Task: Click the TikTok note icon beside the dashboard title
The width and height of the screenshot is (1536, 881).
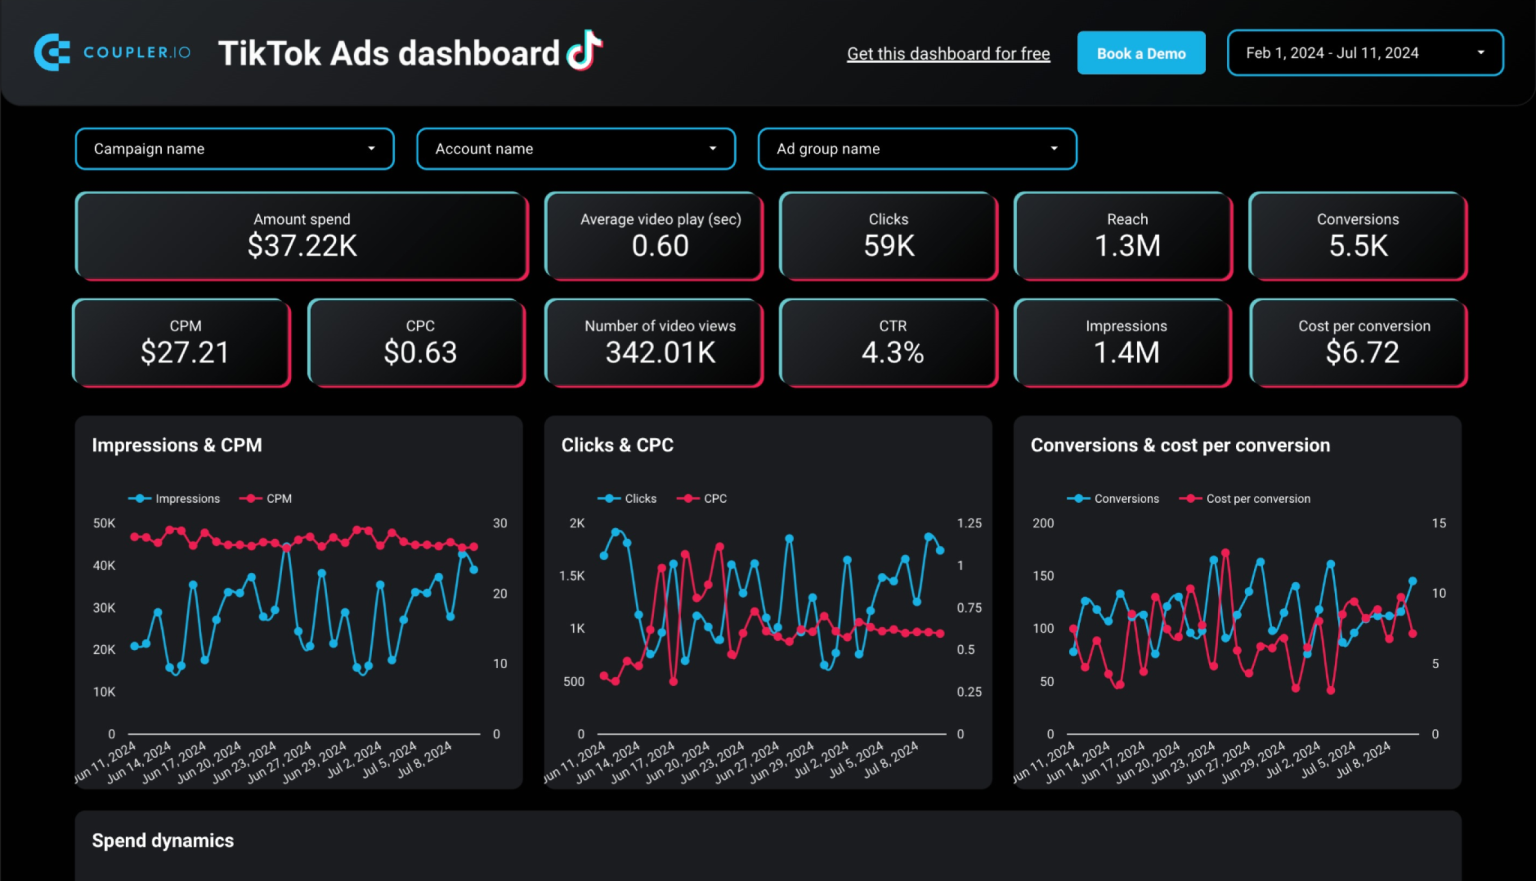Action: pyautogui.click(x=587, y=50)
